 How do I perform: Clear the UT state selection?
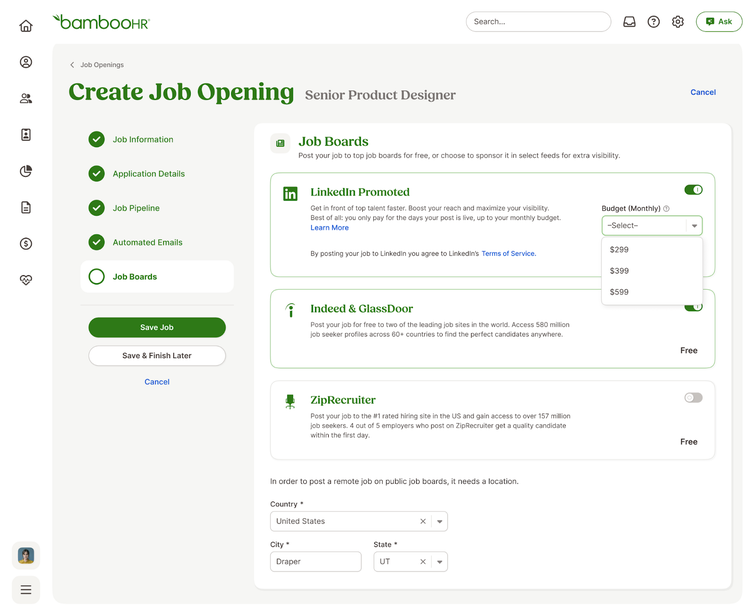pyautogui.click(x=423, y=561)
